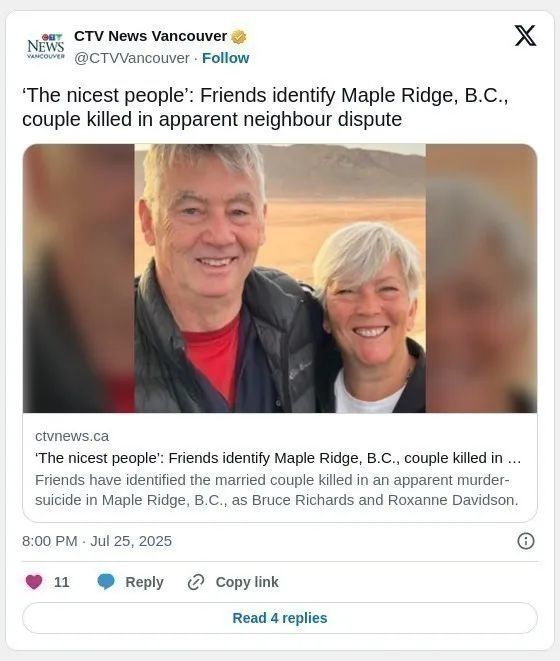The height and width of the screenshot is (661, 560).
Task: Click the CTV News Vancouver profile avatar
Action: point(46,46)
